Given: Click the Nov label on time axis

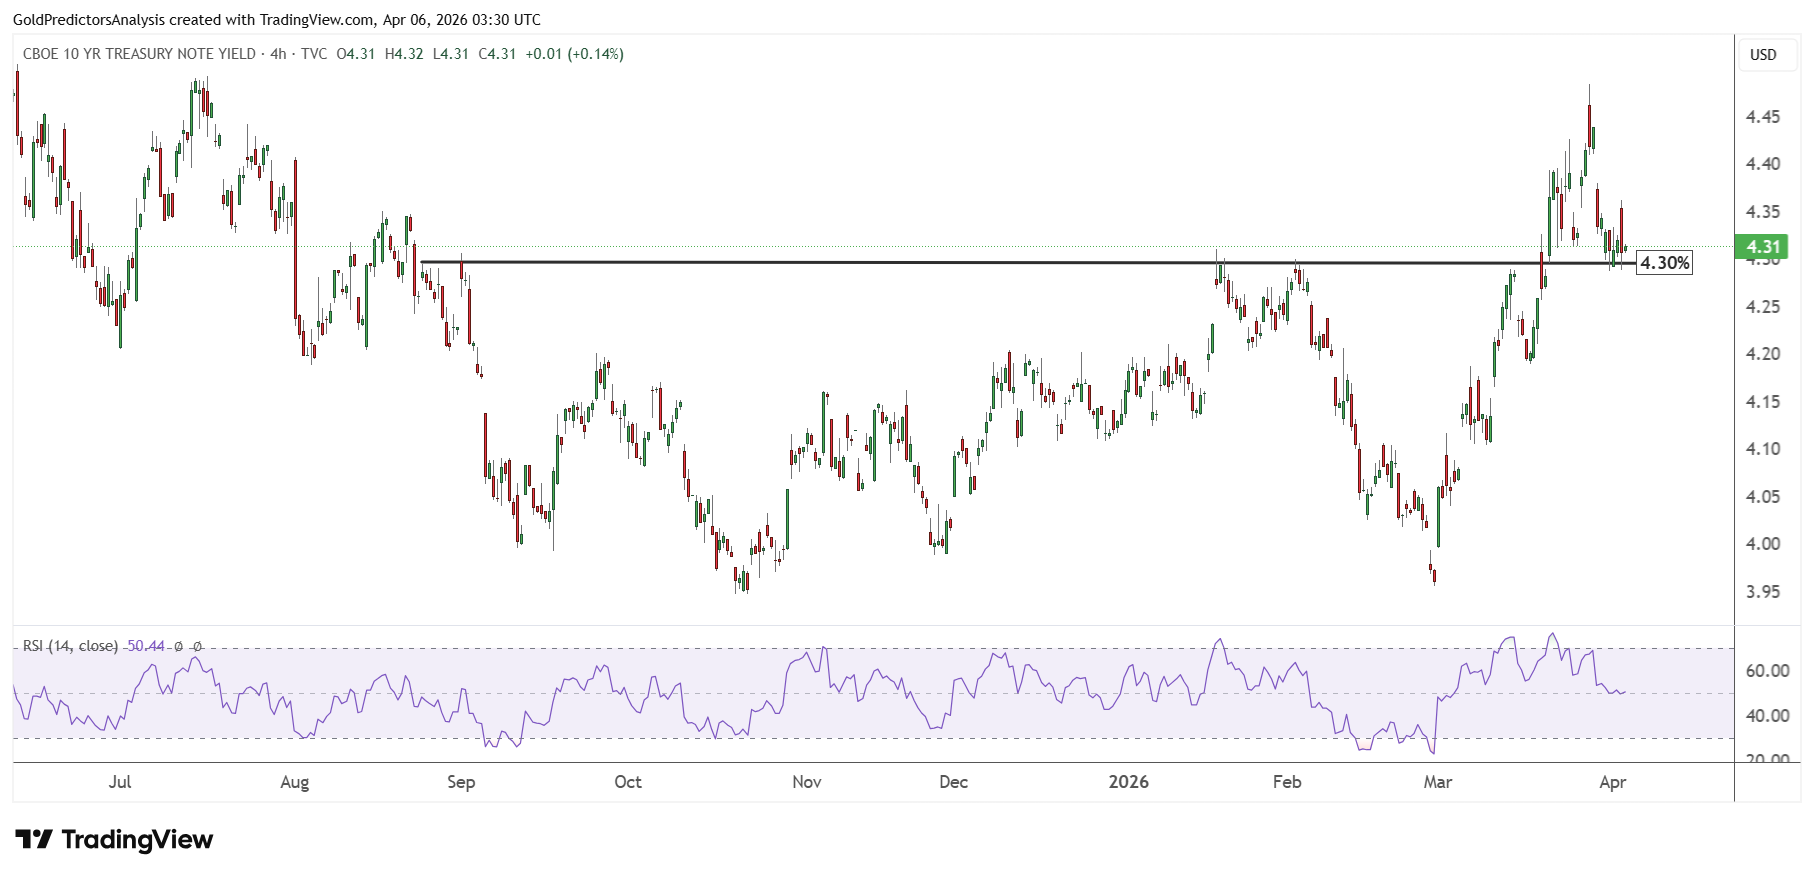Looking at the screenshot, I should pyautogui.click(x=807, y=782).
